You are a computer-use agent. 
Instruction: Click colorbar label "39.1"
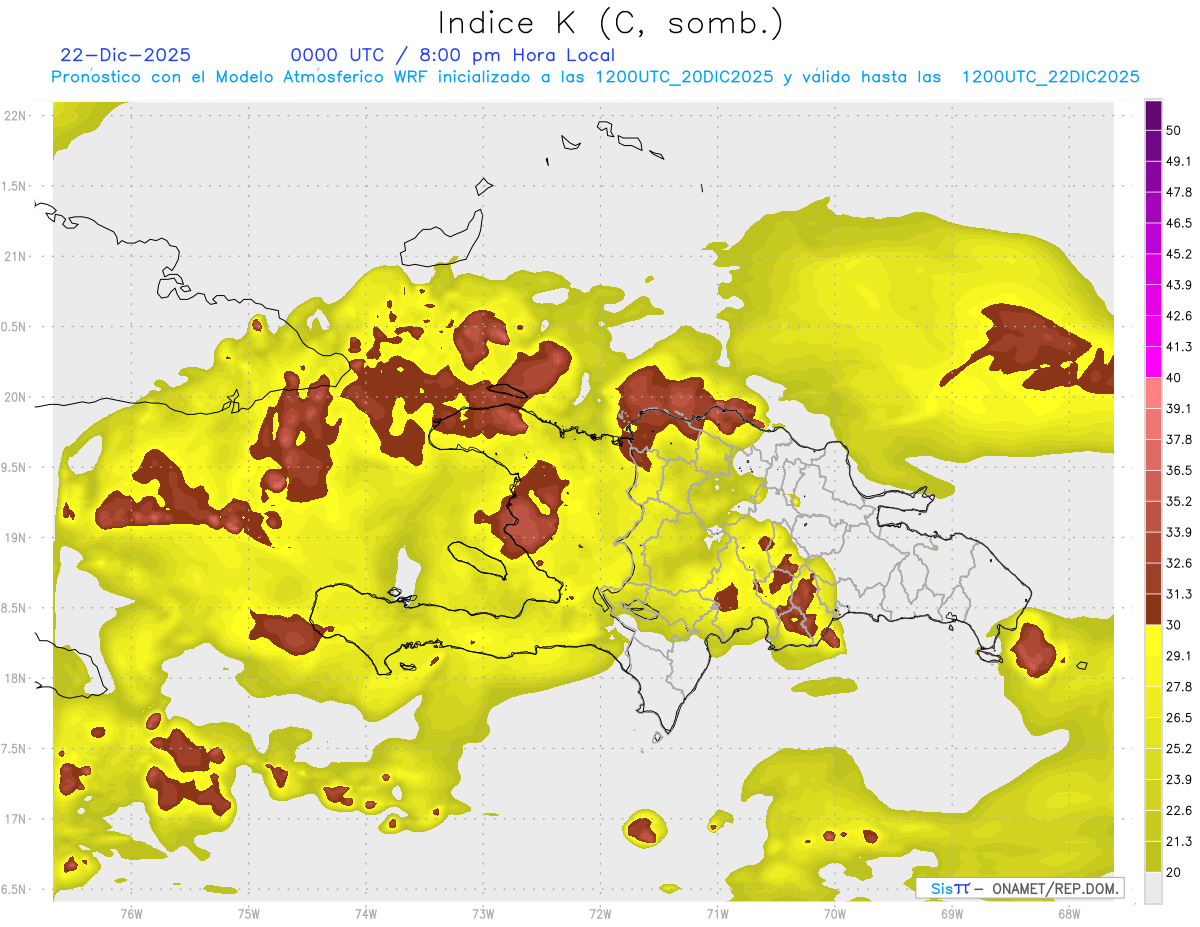[1179, 409]
